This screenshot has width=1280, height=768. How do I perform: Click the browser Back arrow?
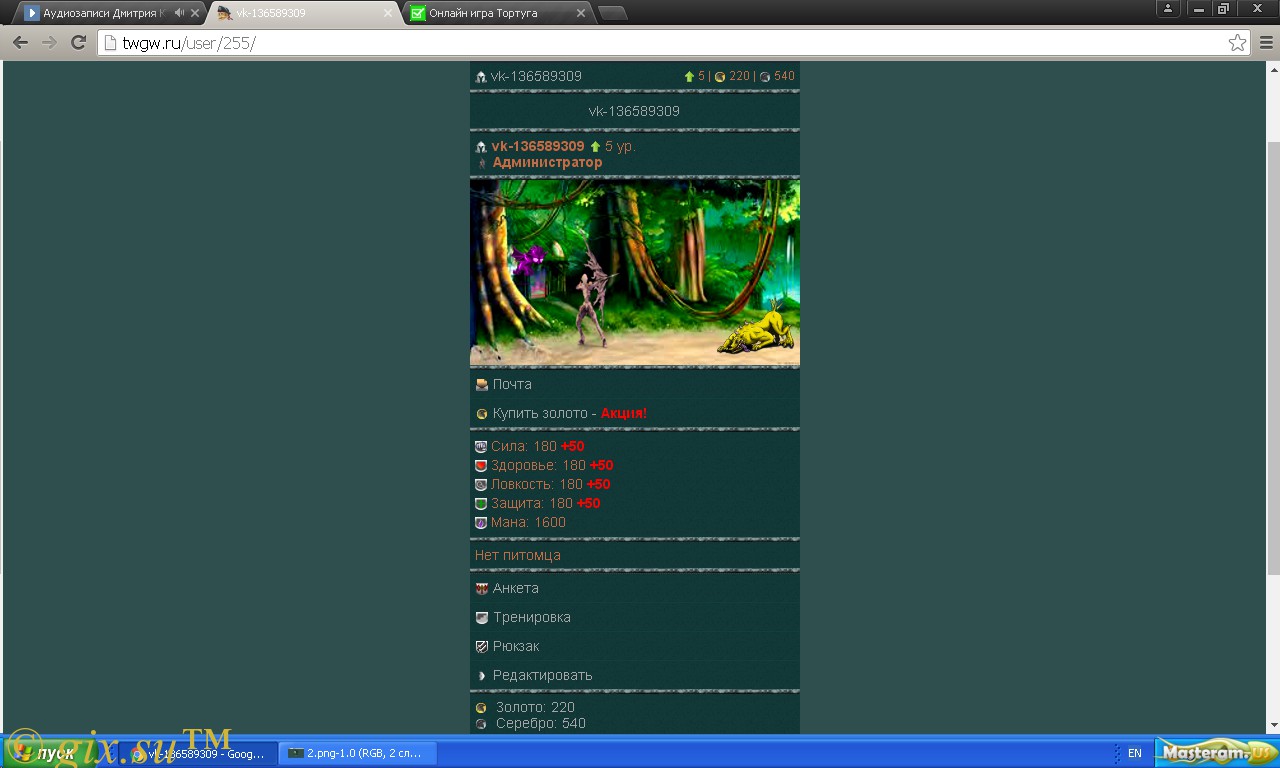pos(20,43)
